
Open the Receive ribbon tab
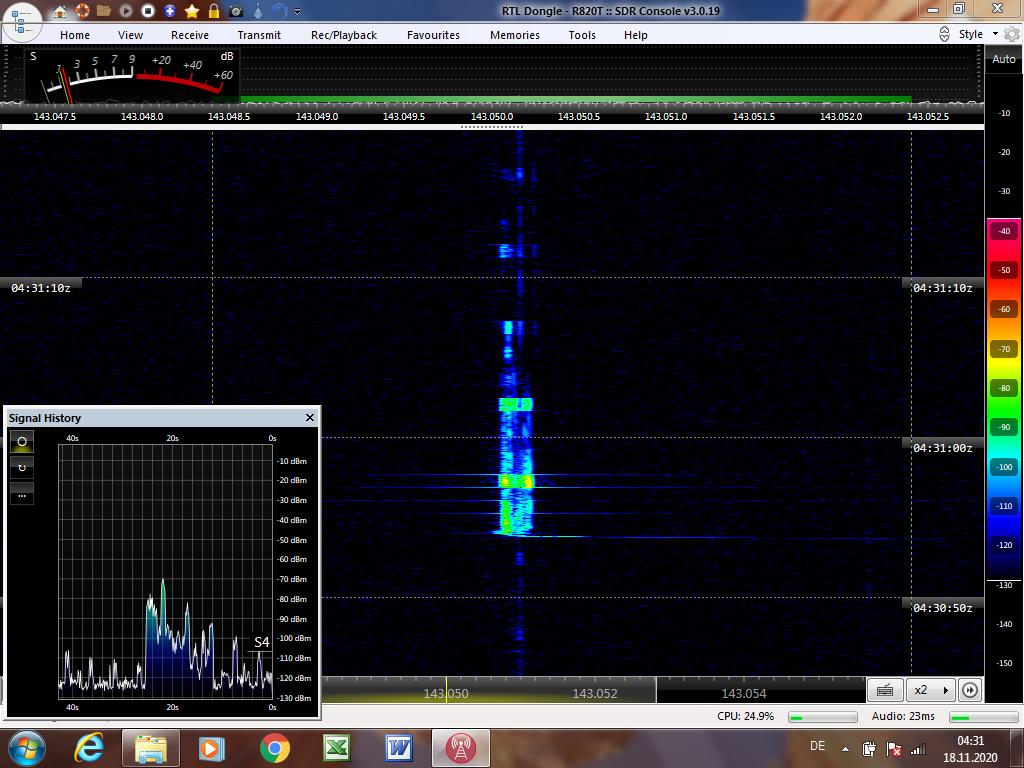pos(190,35)
